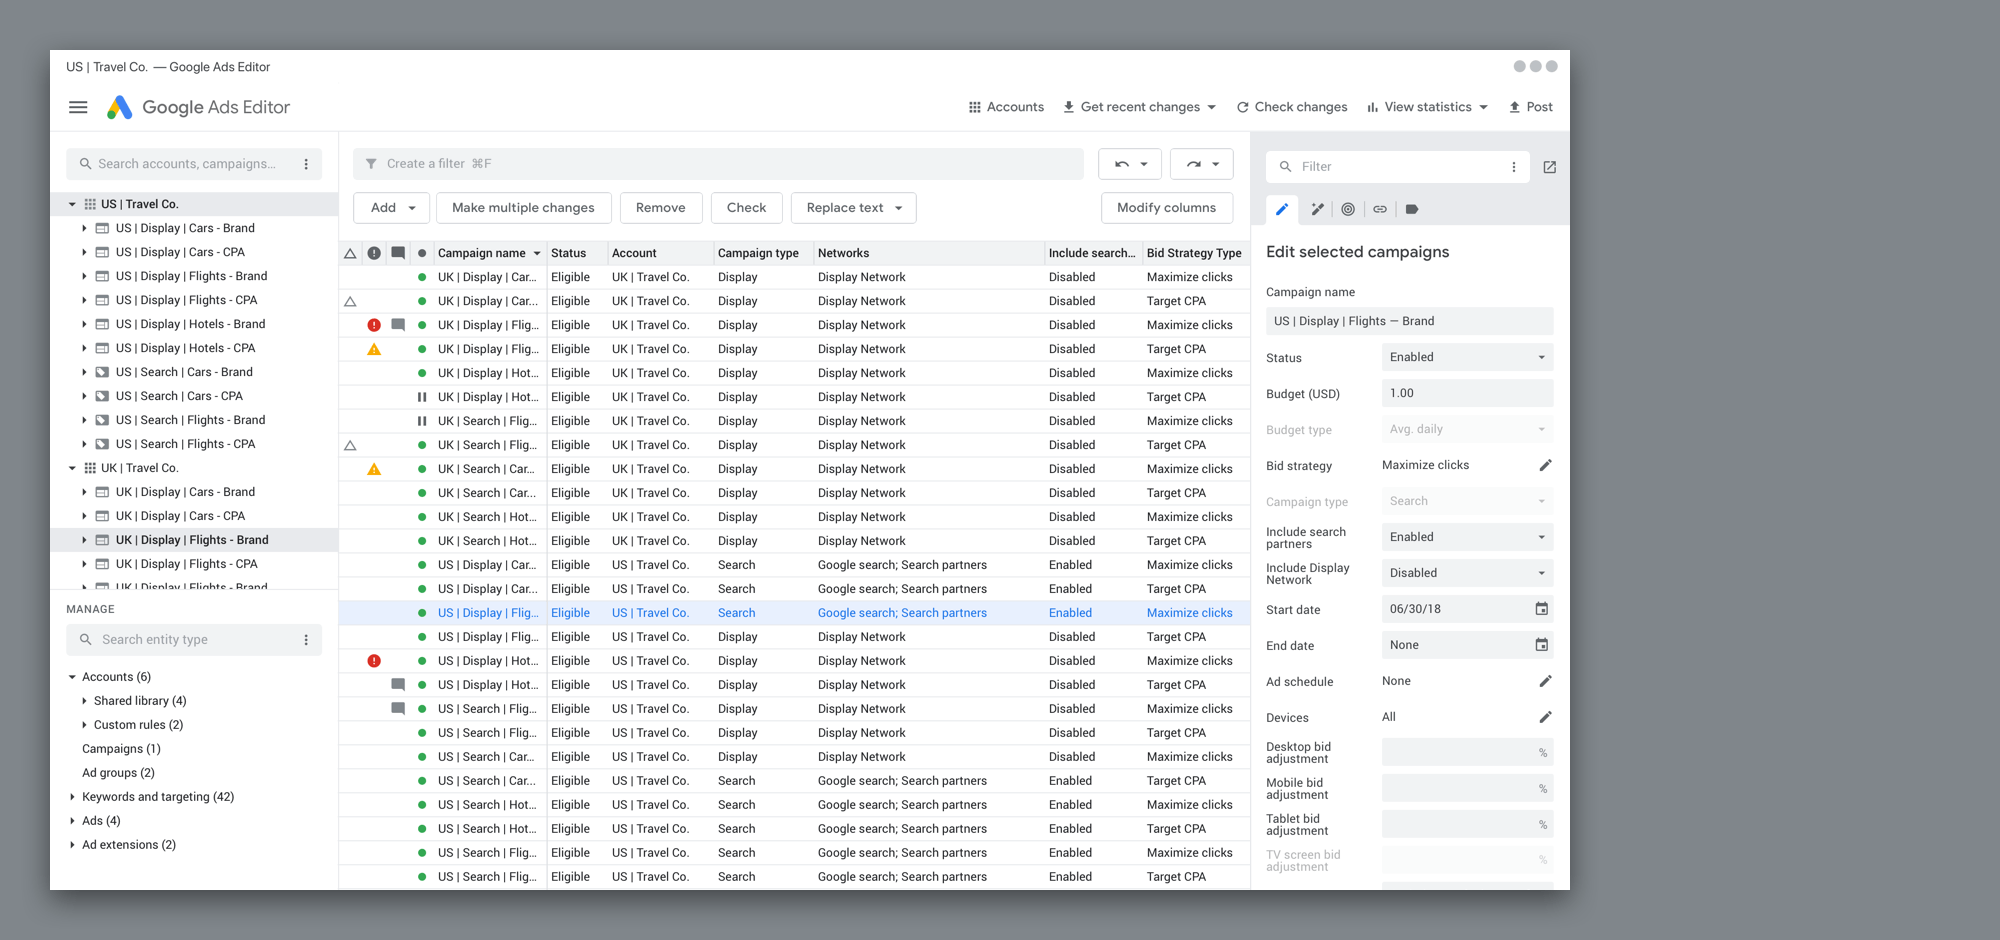Open the Accounts grid icon
Screen dimensions: 2000x940
[974, 107]
